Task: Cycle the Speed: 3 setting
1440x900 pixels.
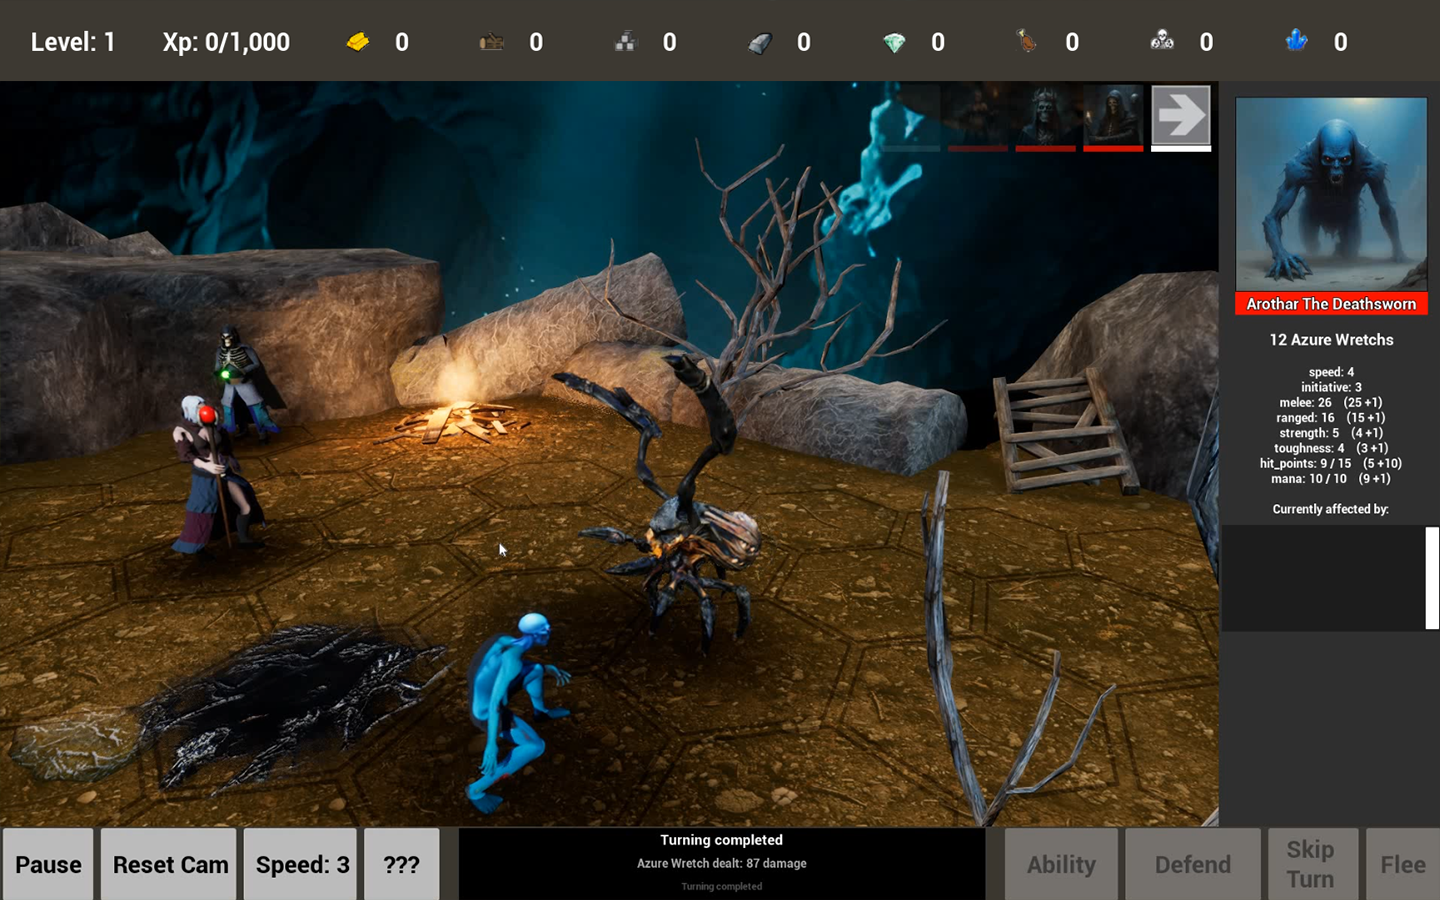Action: [x=300, y=864]
